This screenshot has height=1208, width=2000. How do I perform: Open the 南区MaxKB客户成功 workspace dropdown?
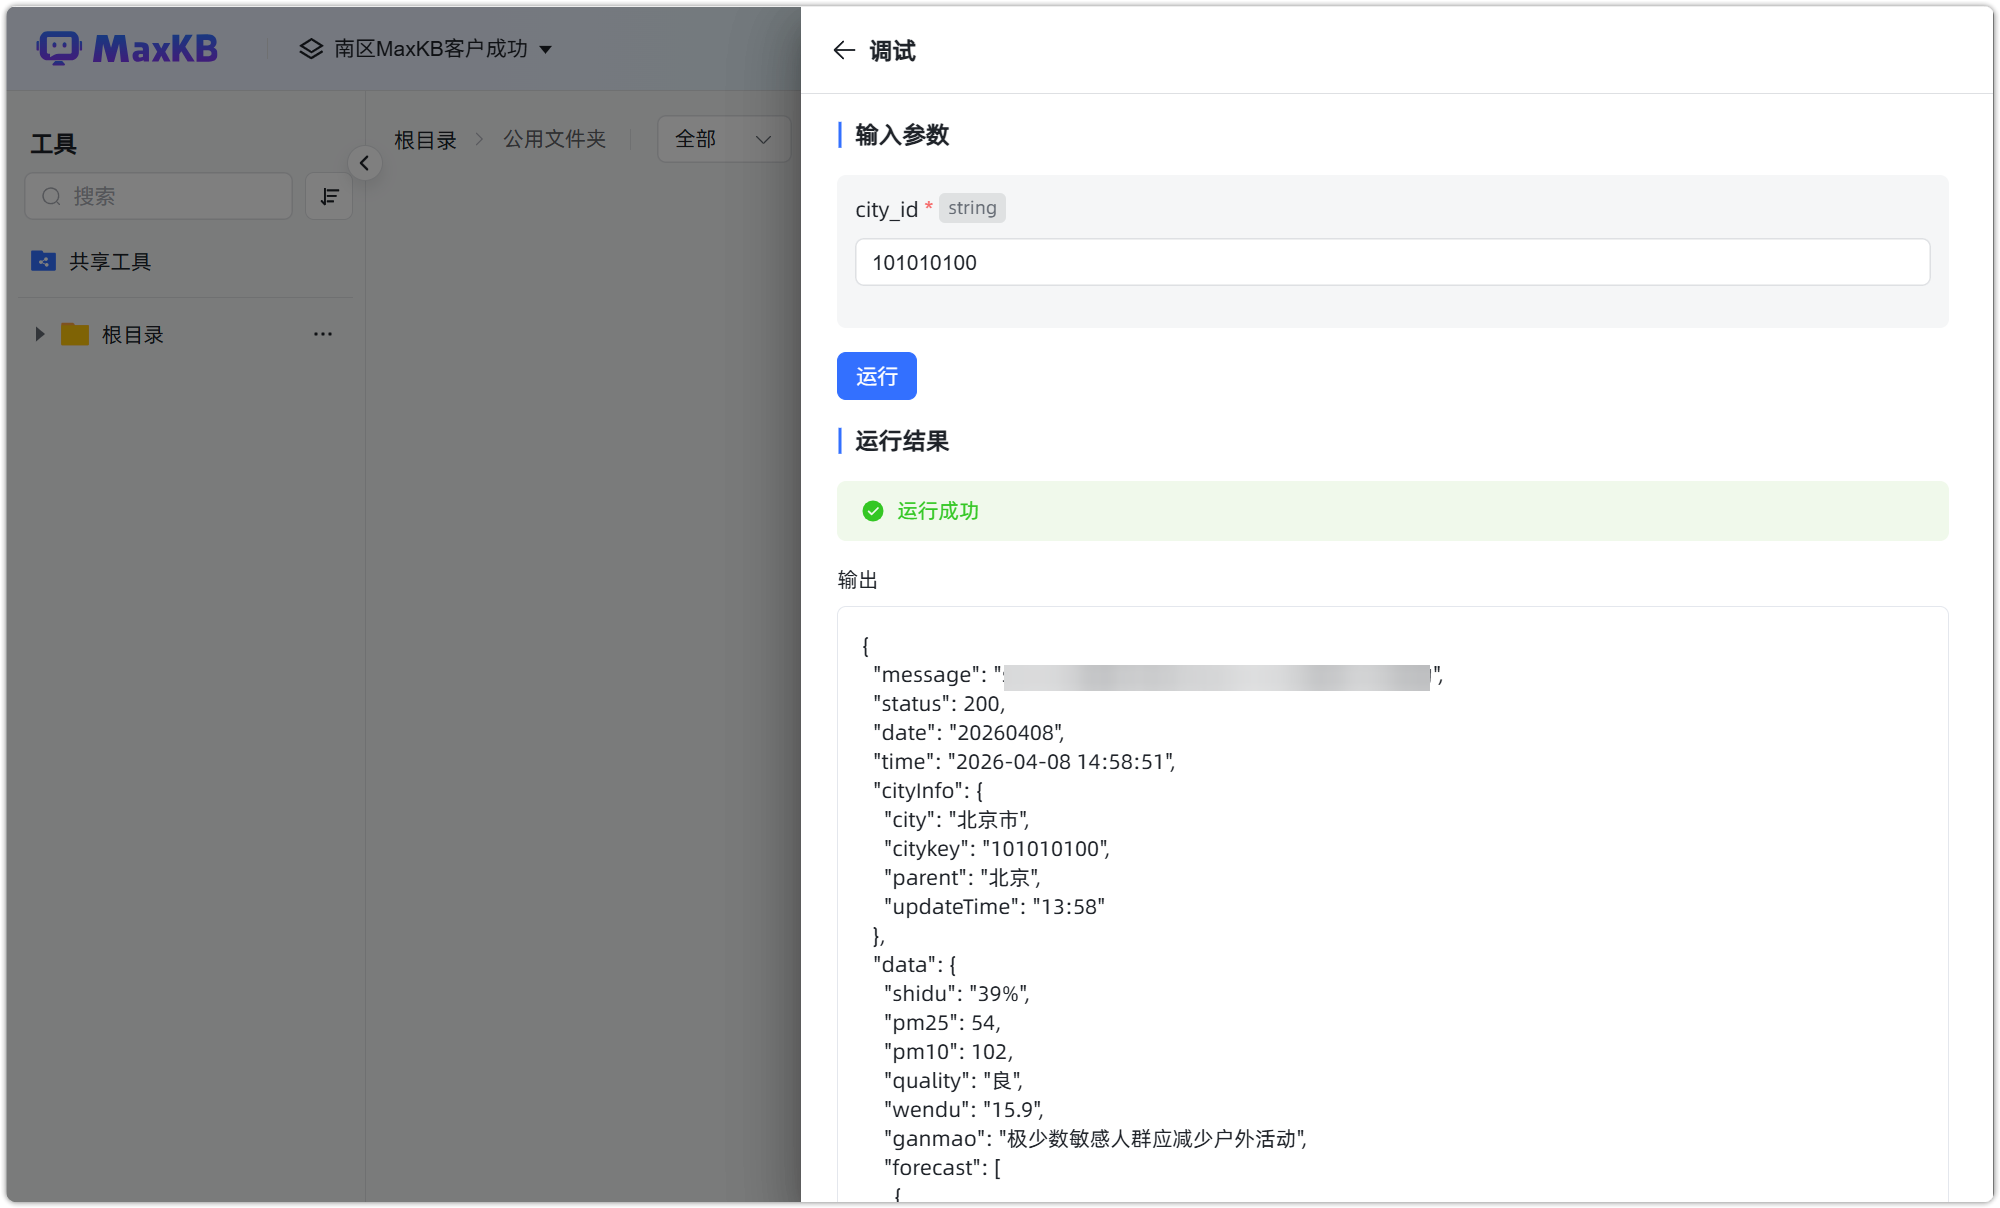point(426,48)
